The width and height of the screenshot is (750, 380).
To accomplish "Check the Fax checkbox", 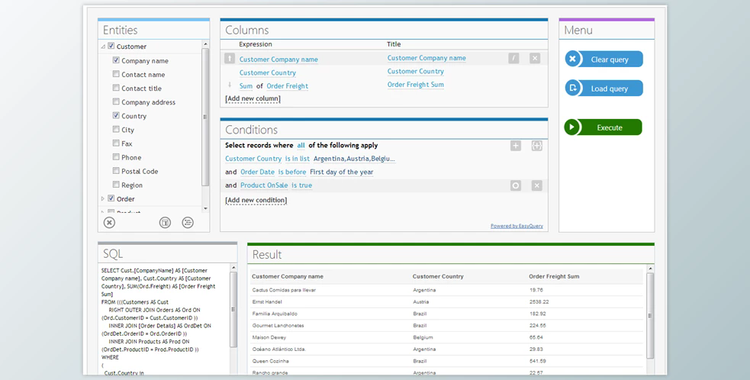I will (x=116, y=143).
